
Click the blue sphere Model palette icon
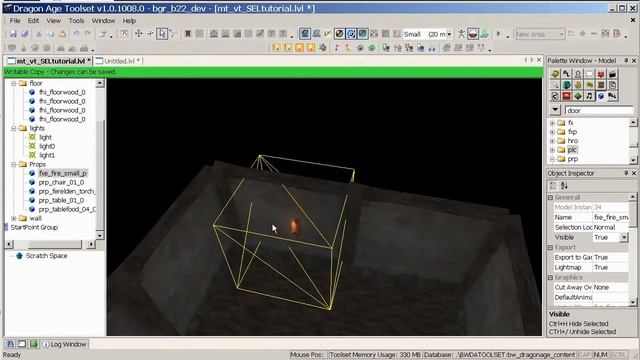[x=600, y=96]
